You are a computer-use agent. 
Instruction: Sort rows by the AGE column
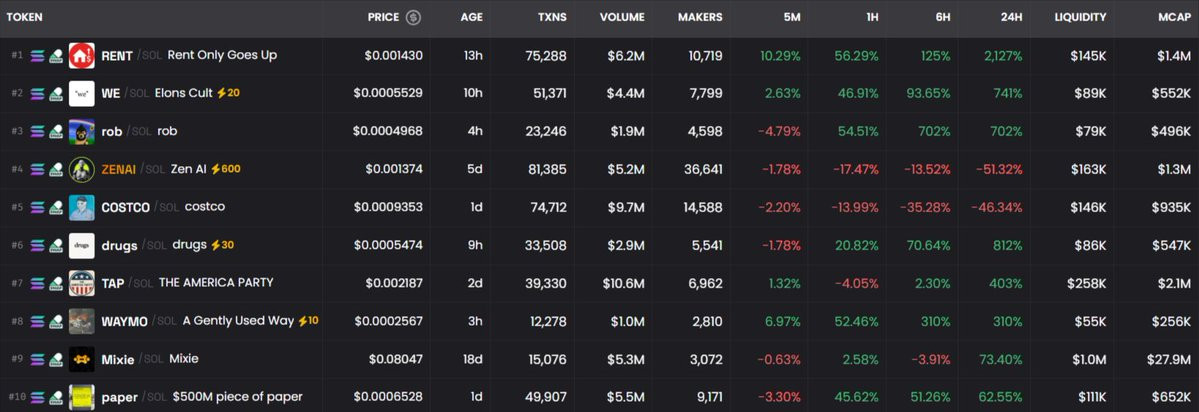[472, 18]
